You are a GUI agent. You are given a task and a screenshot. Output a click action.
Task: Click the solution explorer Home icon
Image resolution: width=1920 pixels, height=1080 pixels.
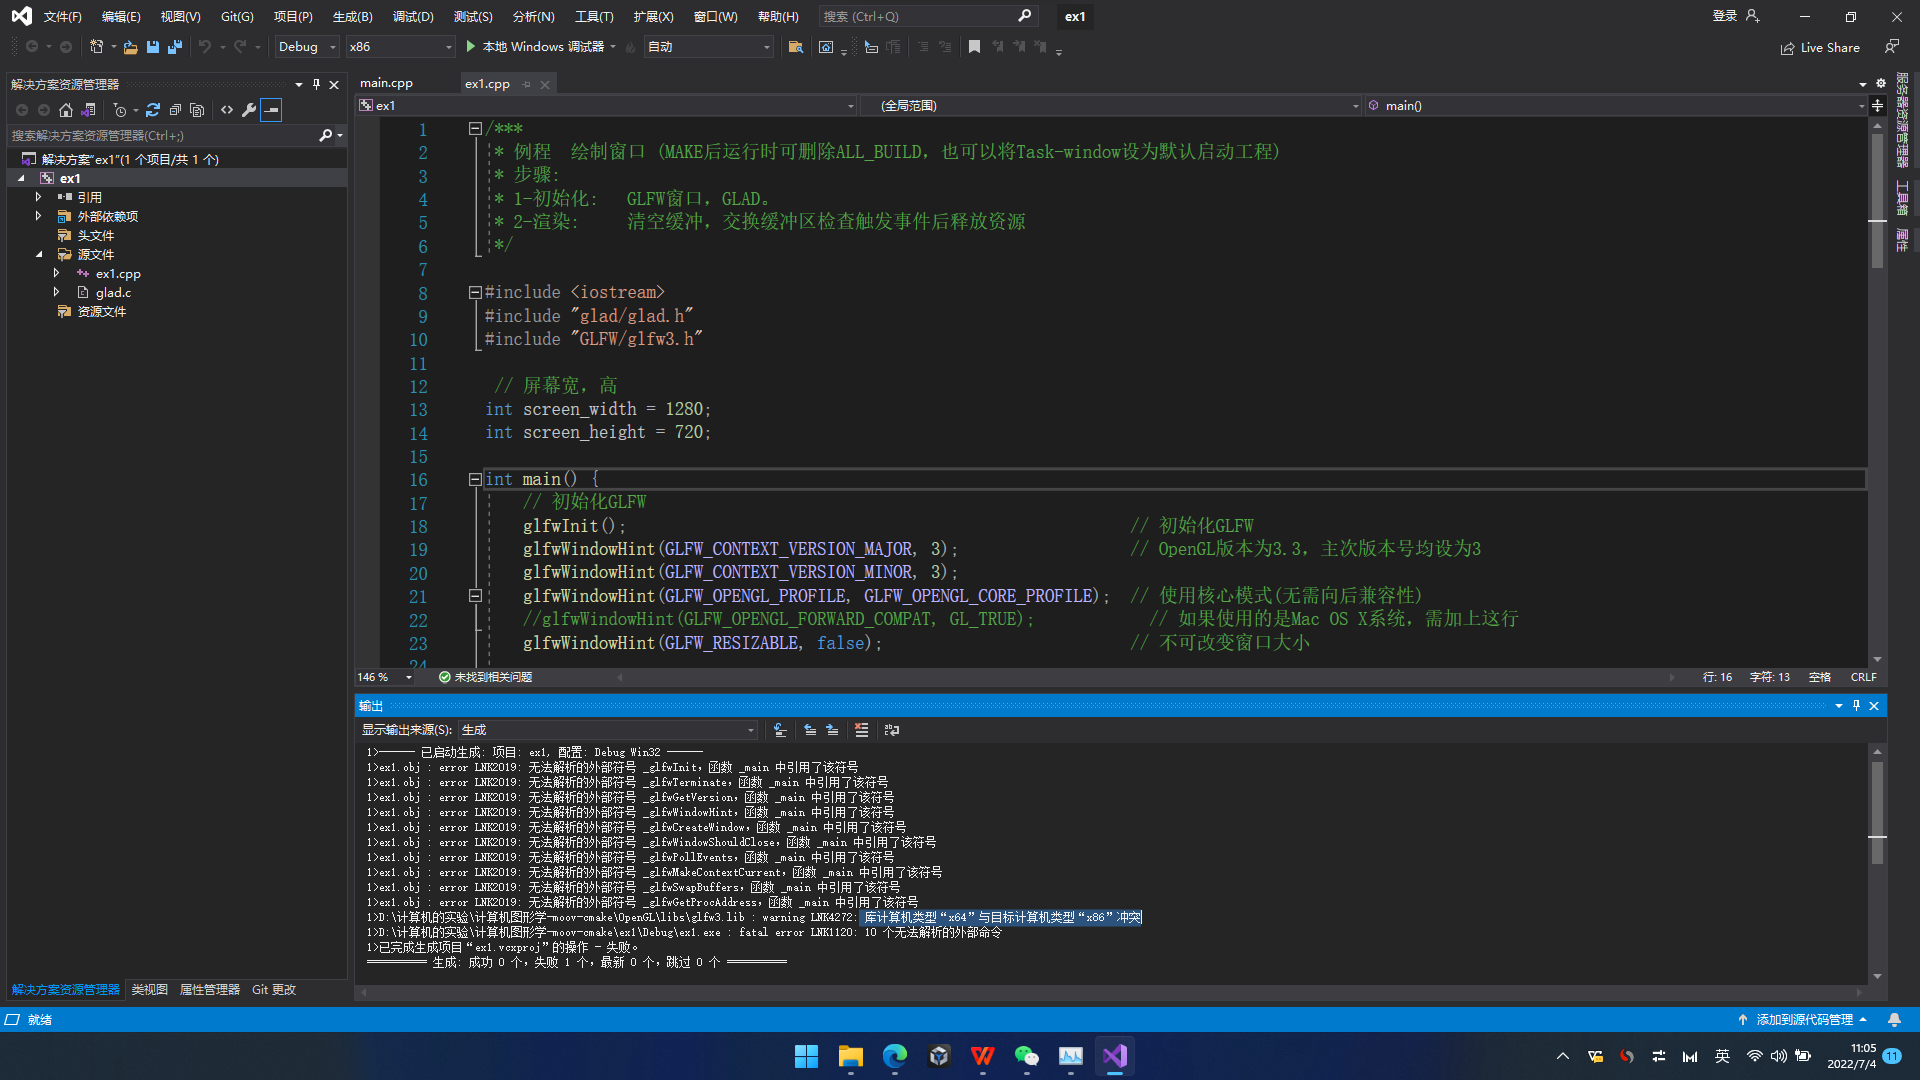click(x=66, y=110)
